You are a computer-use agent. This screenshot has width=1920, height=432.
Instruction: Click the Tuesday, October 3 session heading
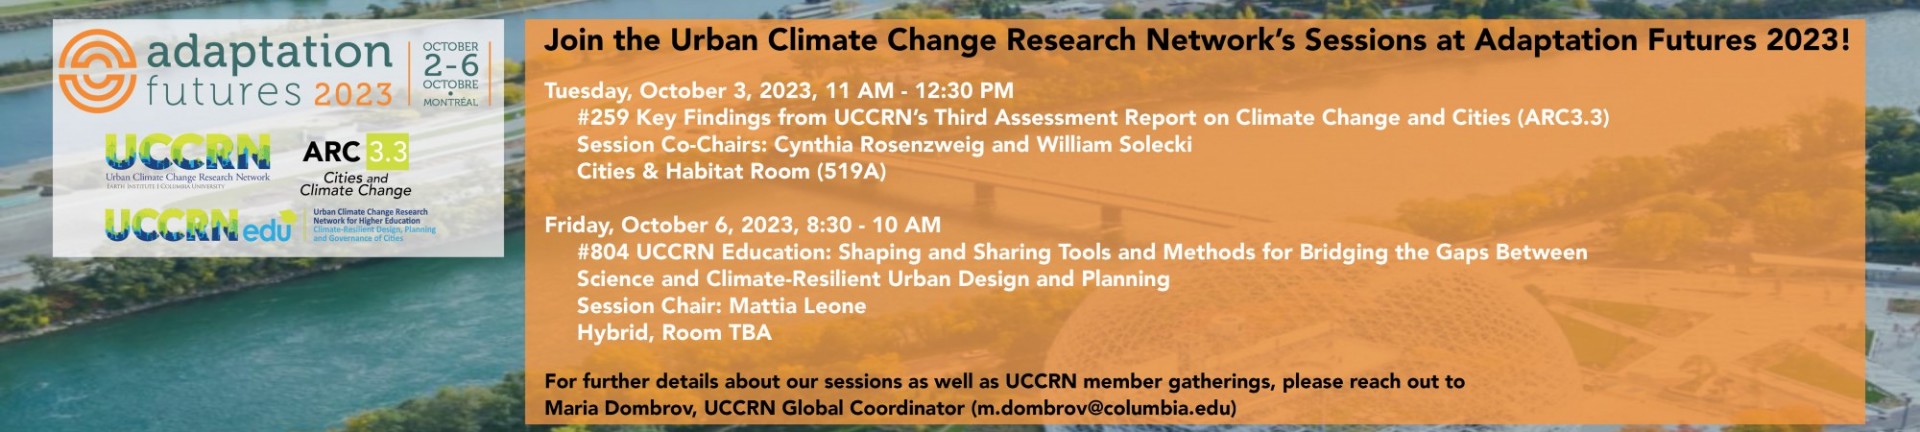[x=779, y=91]
